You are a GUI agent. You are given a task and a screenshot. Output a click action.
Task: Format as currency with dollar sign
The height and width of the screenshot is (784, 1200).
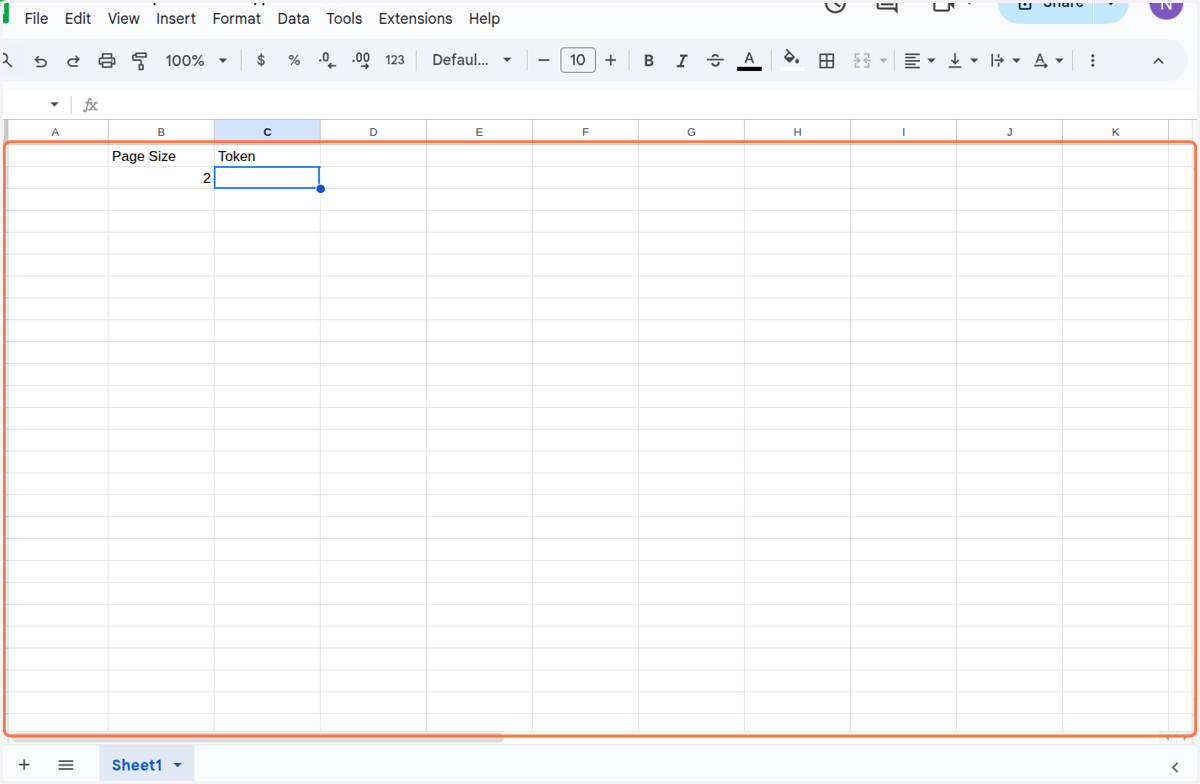[x=261, y=60]
